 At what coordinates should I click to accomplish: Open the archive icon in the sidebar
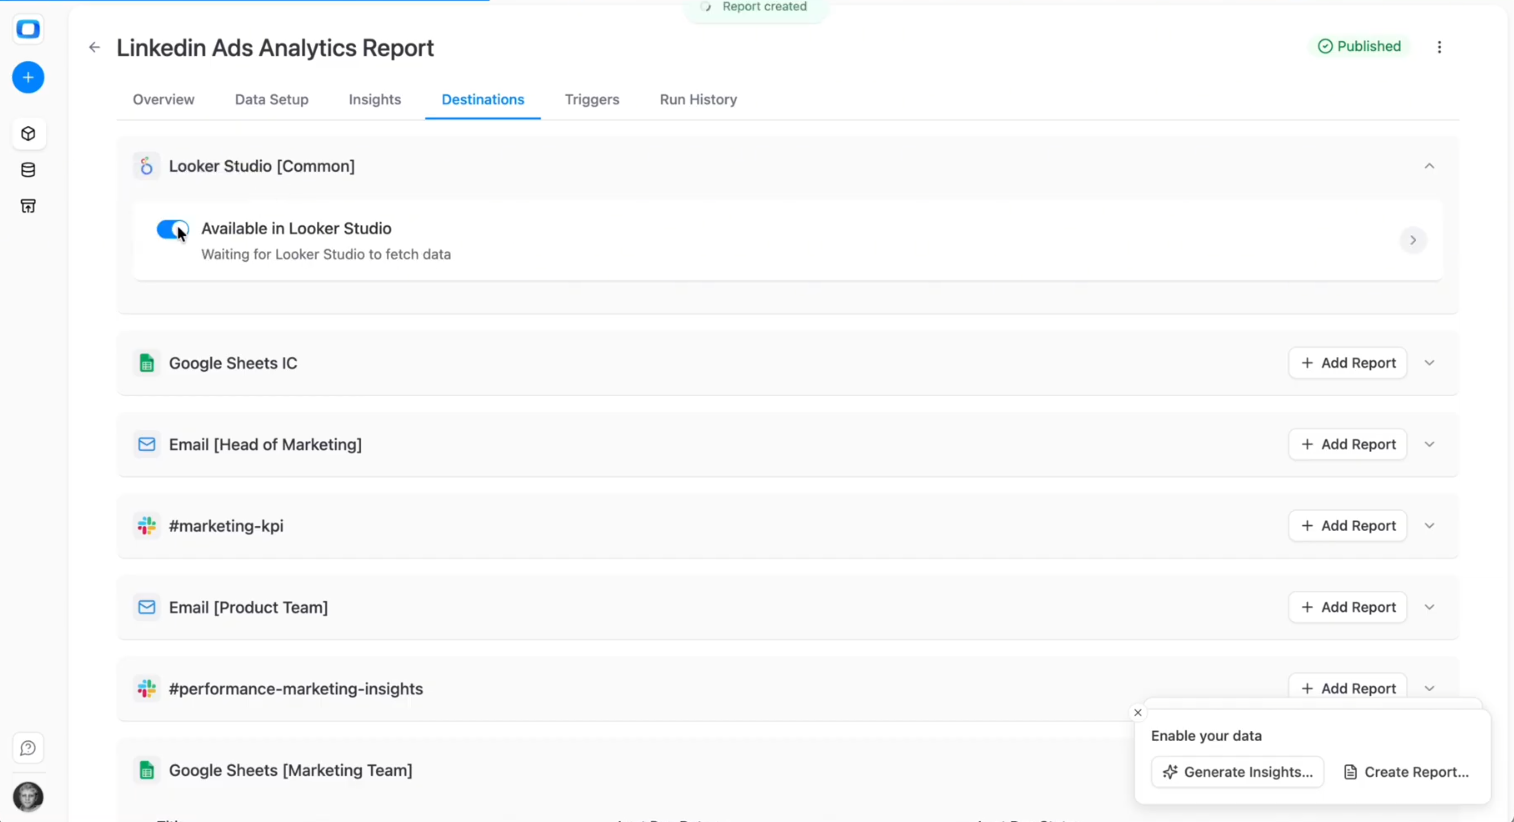point(27,205)
